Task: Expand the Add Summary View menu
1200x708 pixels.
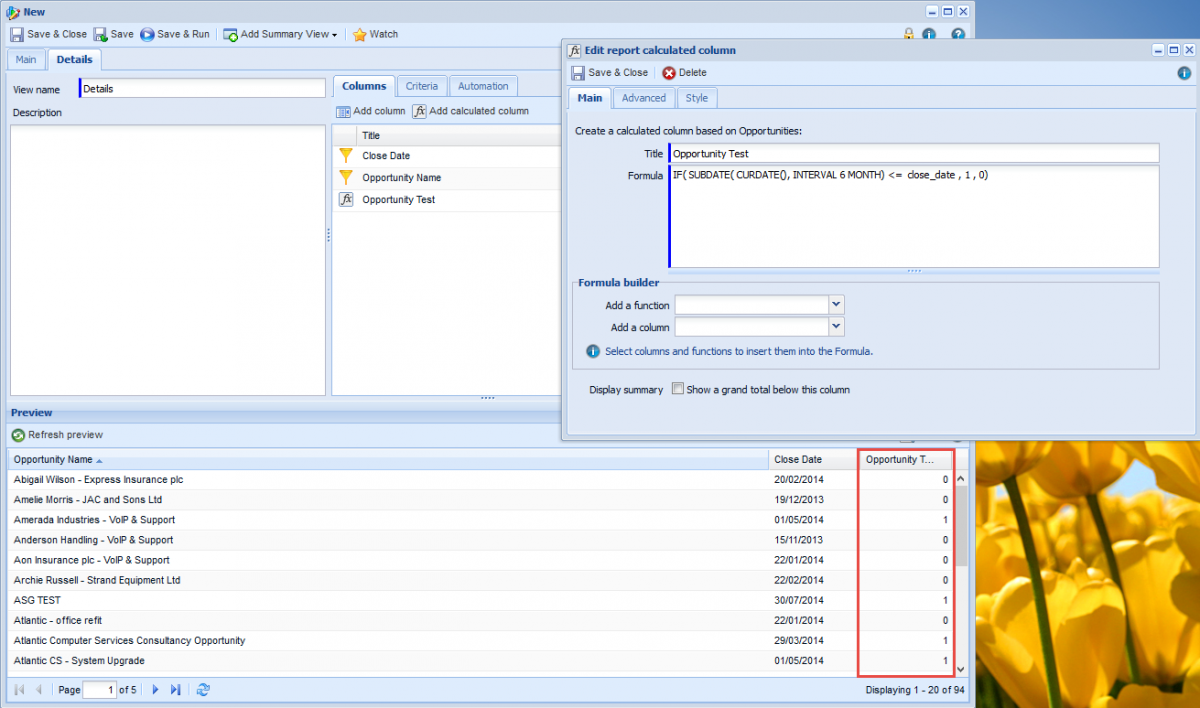Action: 334,34
